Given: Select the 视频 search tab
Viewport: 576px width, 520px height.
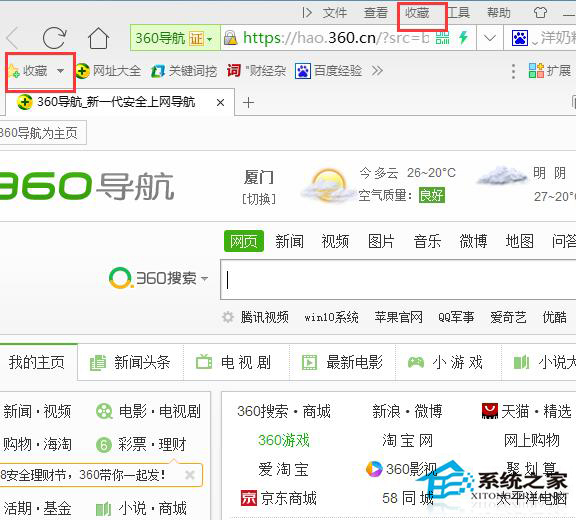Looking at the screenshot, I should point(335,241).
